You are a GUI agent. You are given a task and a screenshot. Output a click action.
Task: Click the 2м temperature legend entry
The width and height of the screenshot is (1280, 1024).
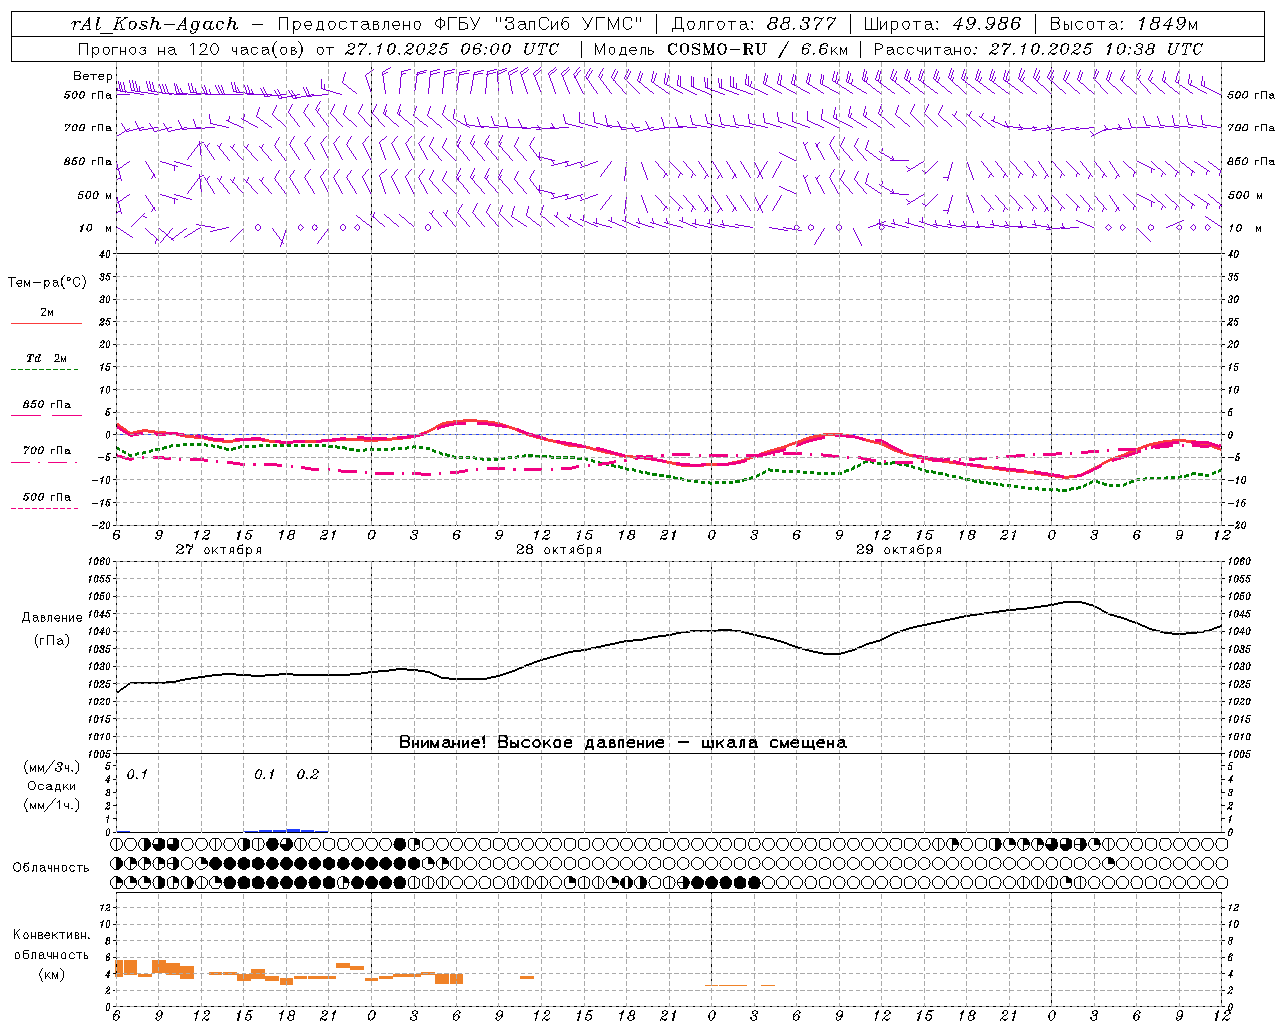point(47,313)
